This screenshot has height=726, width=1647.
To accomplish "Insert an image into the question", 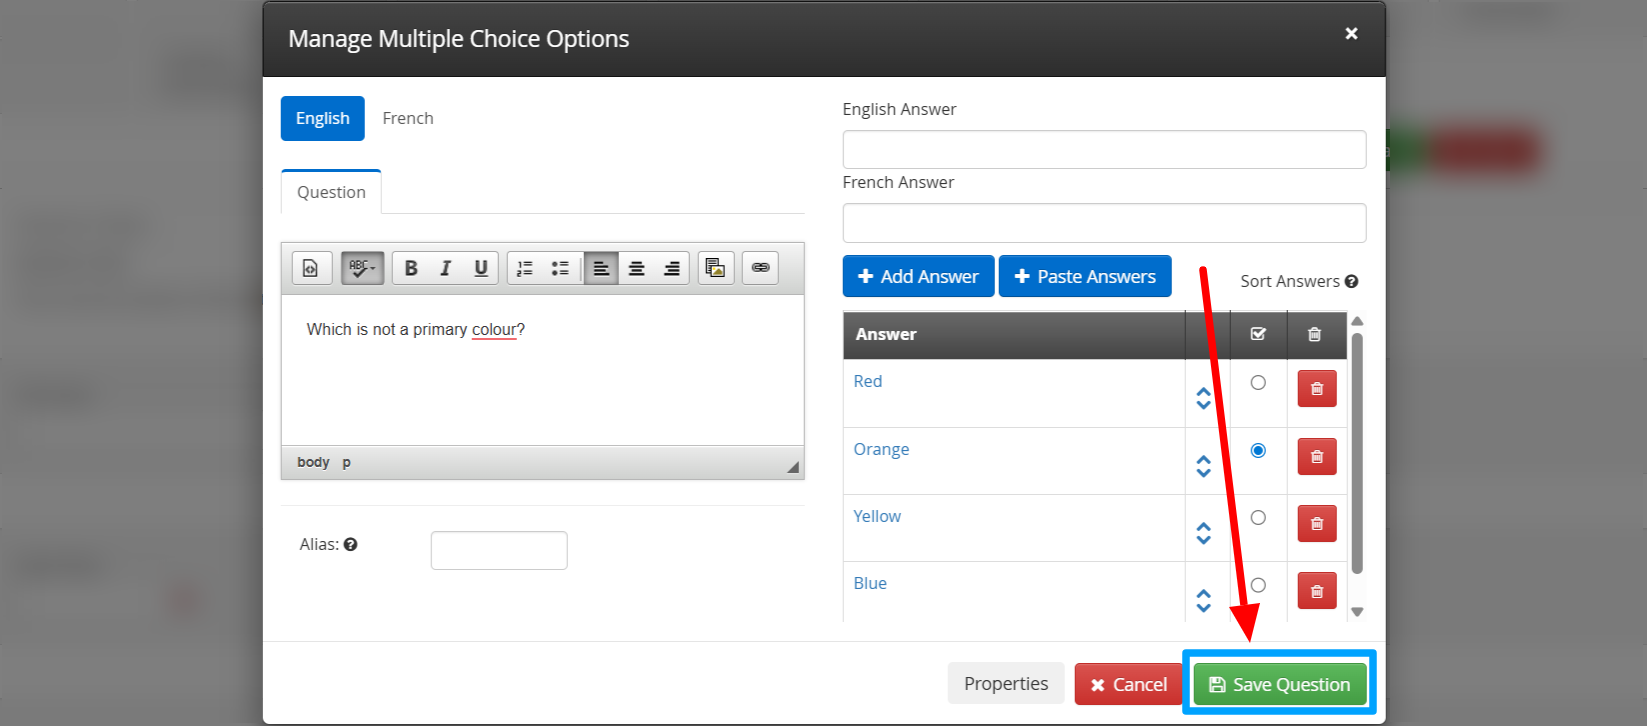I will [715, 268].
